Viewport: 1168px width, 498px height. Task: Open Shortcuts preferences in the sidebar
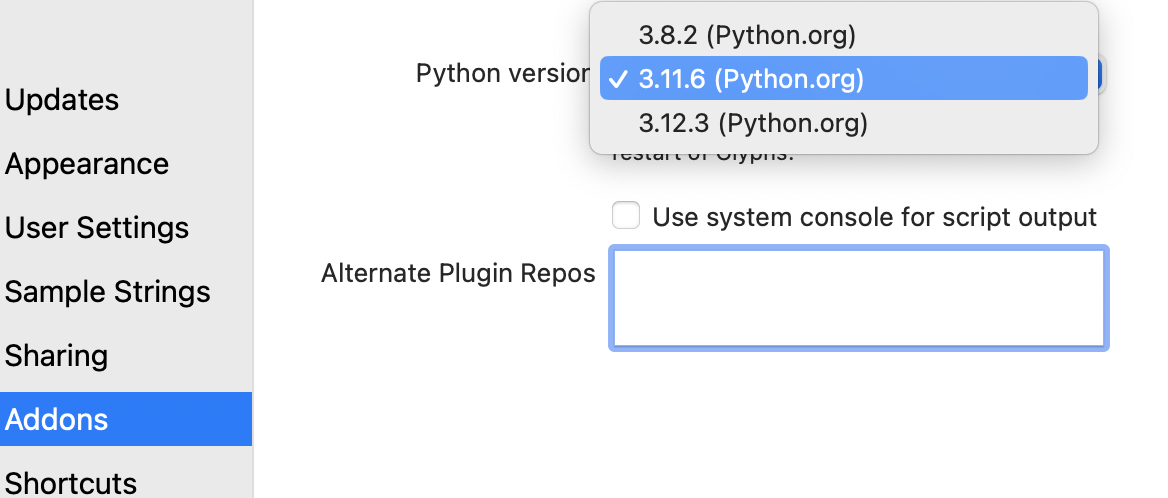click(71, 482)
